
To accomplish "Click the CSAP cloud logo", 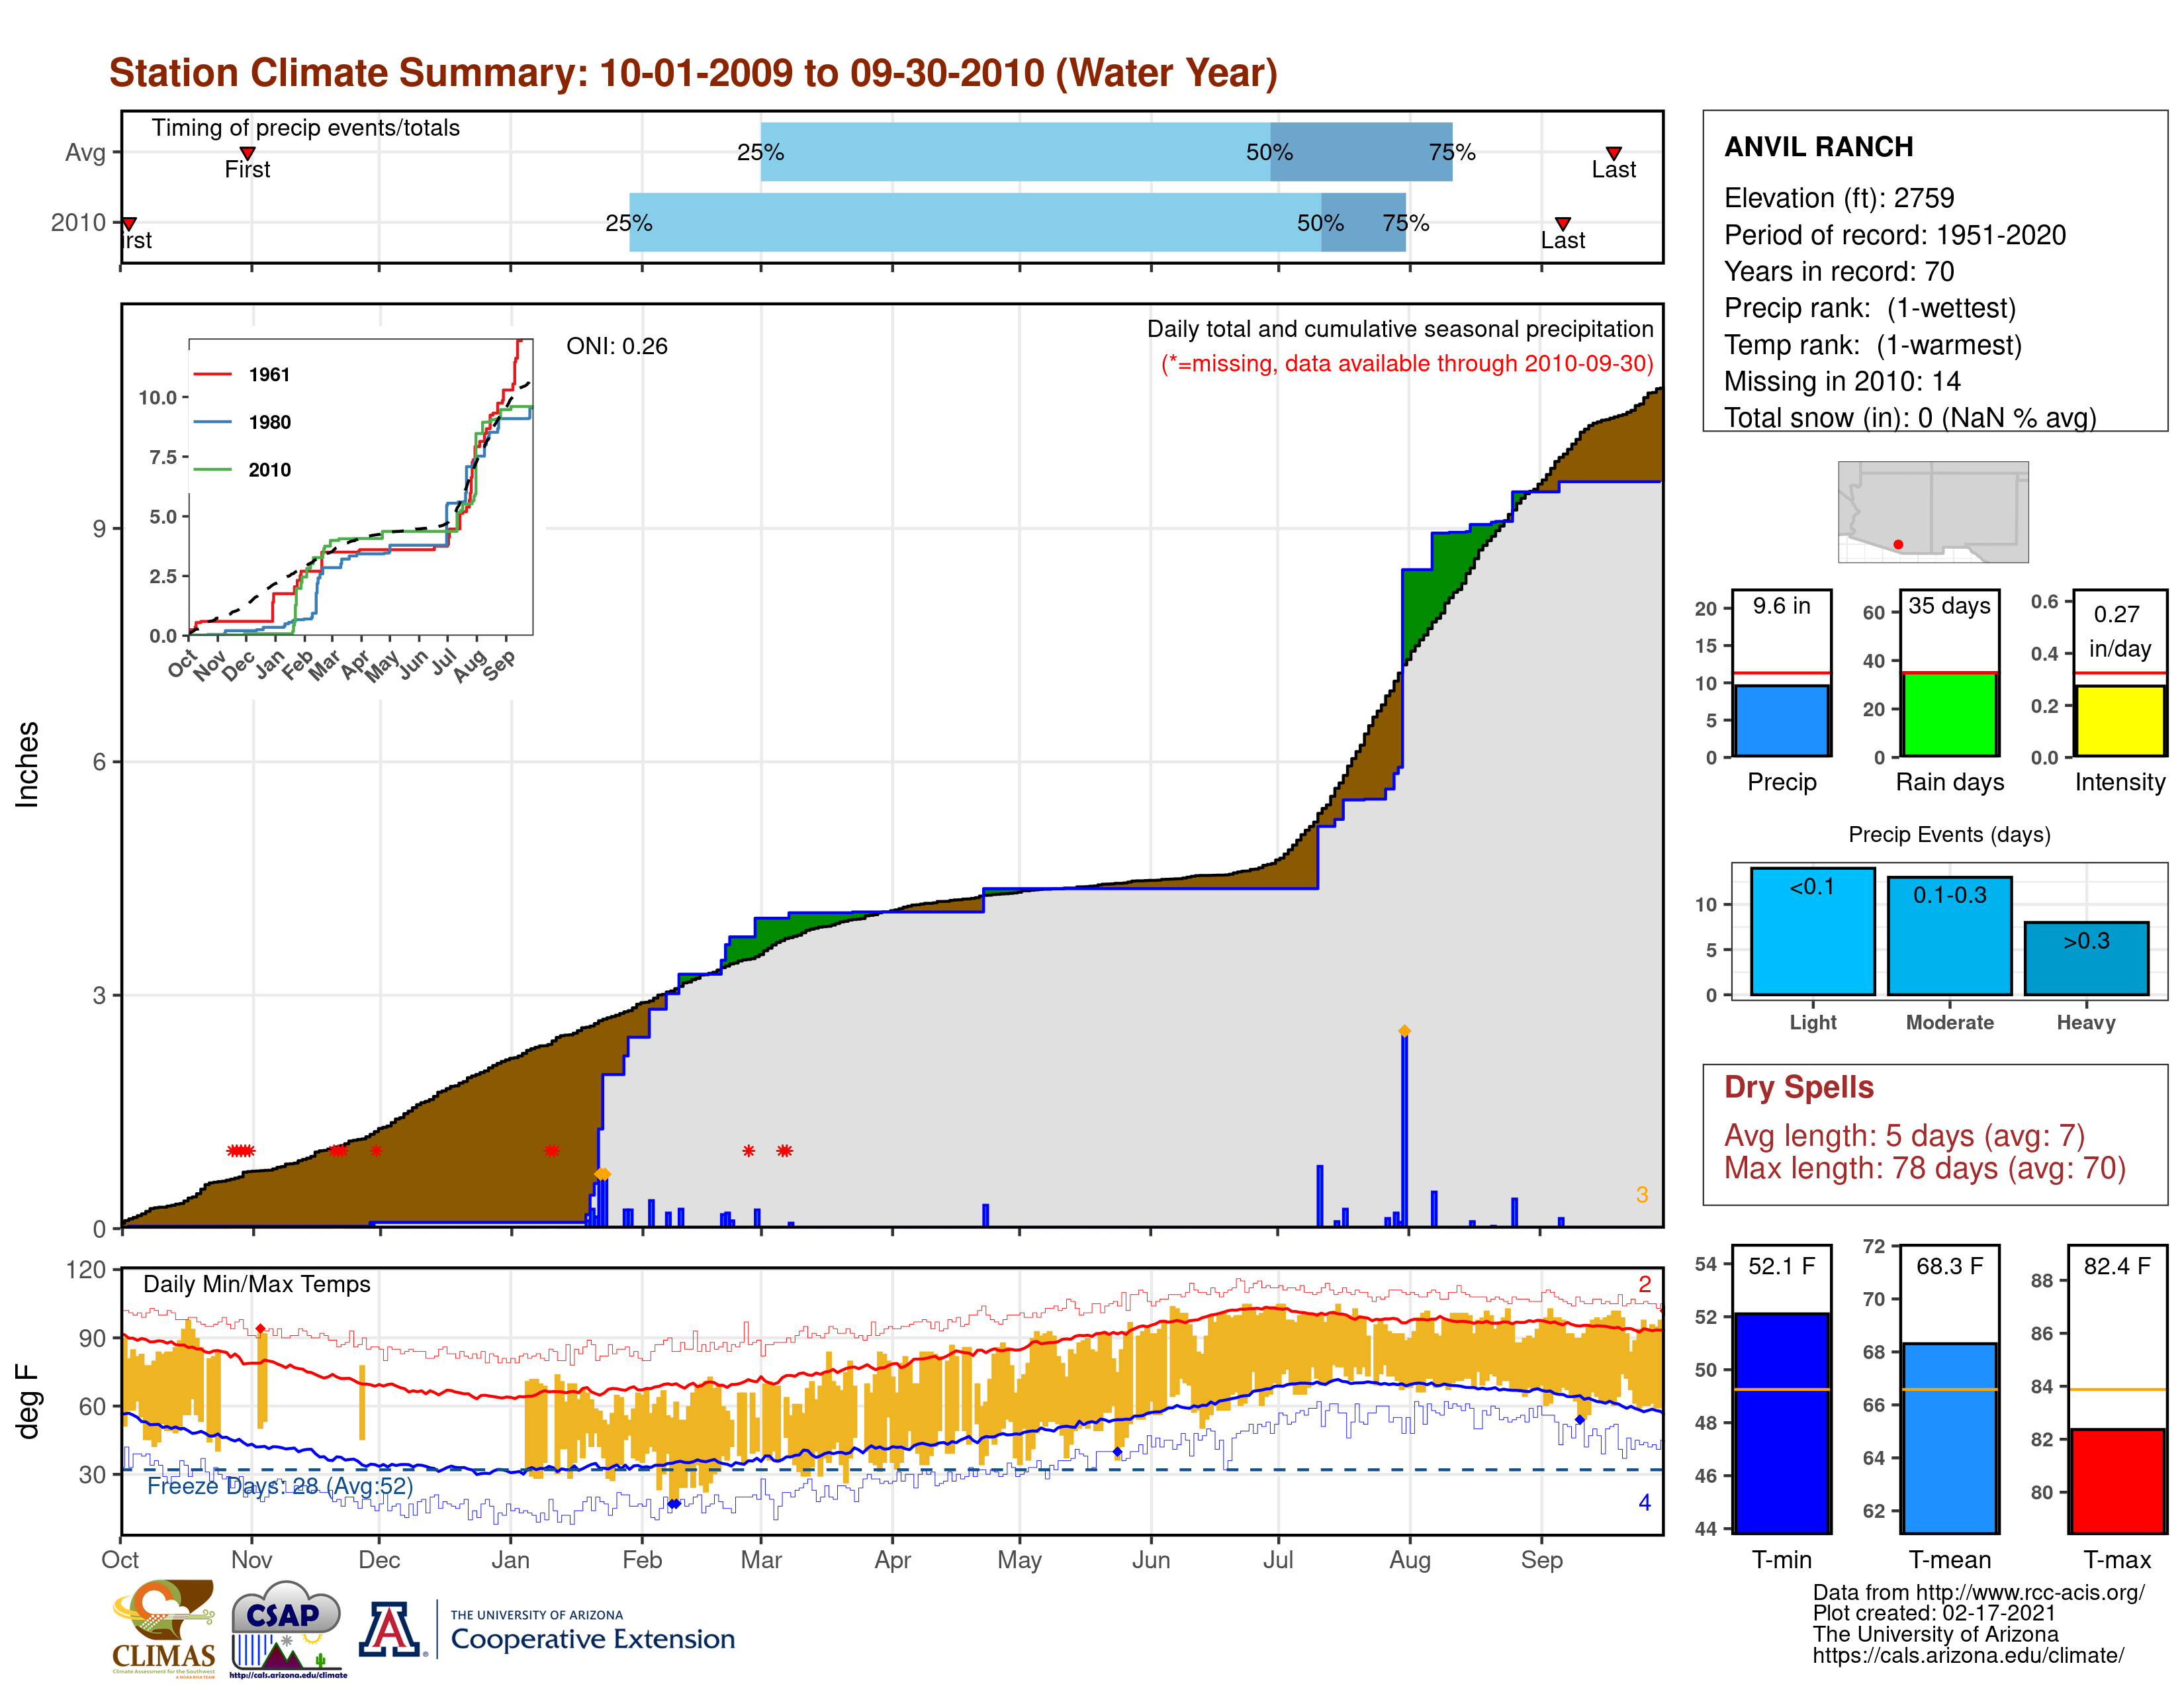I will point(287,1629).
